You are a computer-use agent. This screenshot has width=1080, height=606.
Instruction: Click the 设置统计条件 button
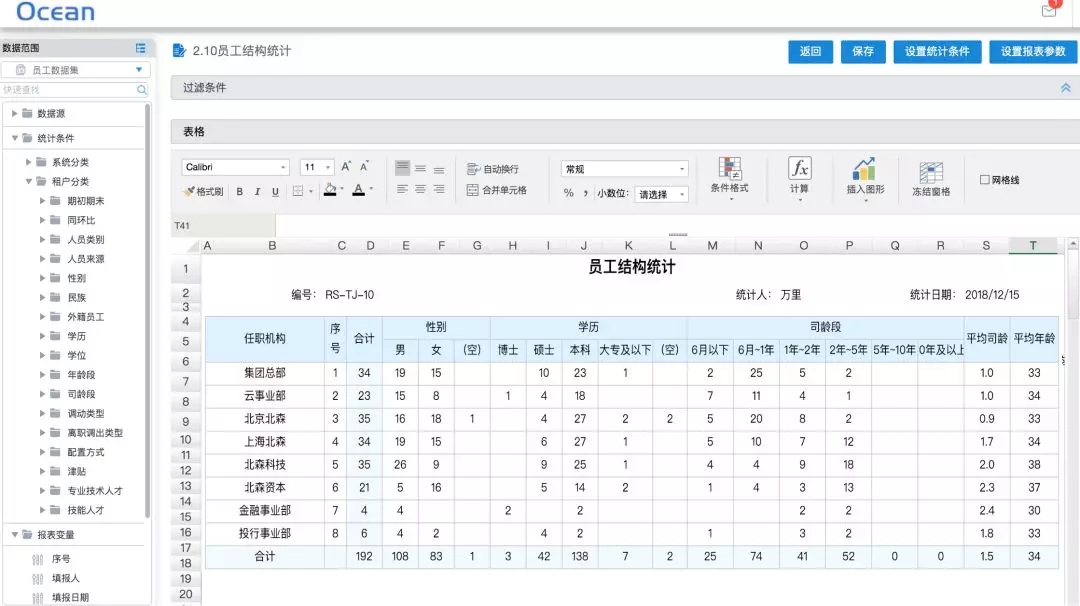point(937,52)
